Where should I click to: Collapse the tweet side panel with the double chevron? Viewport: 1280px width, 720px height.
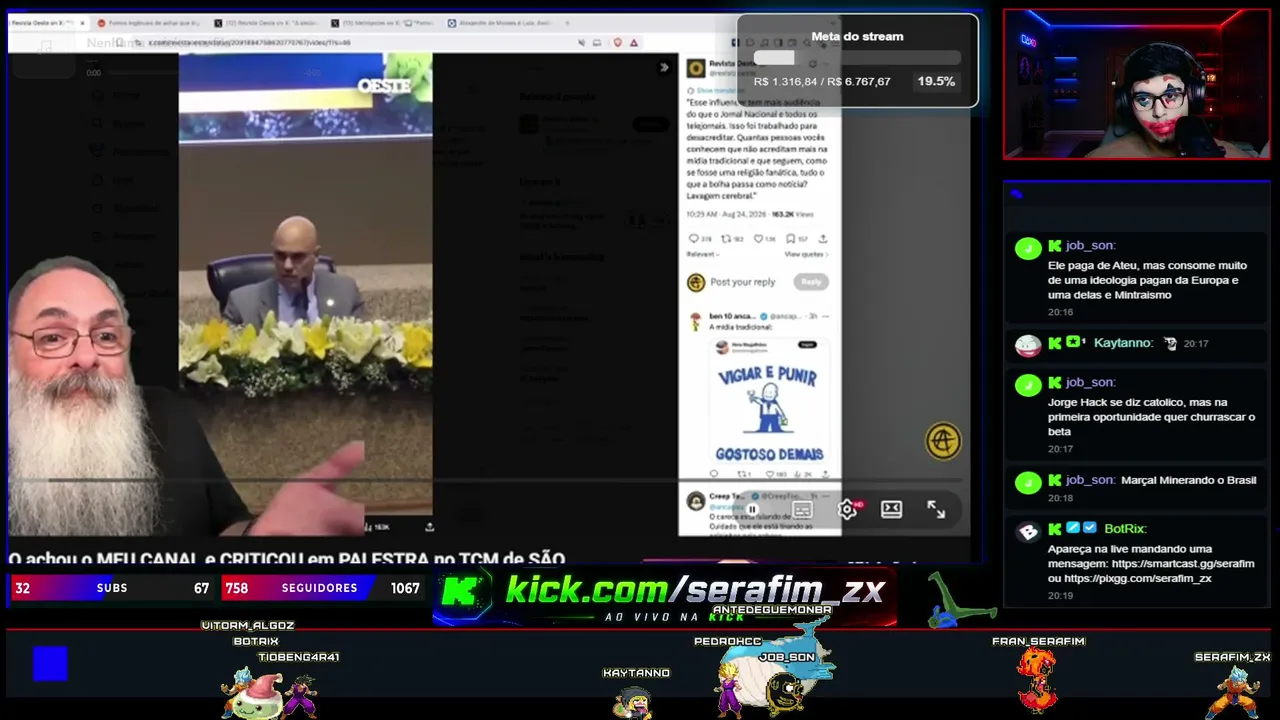pos(664,68)
